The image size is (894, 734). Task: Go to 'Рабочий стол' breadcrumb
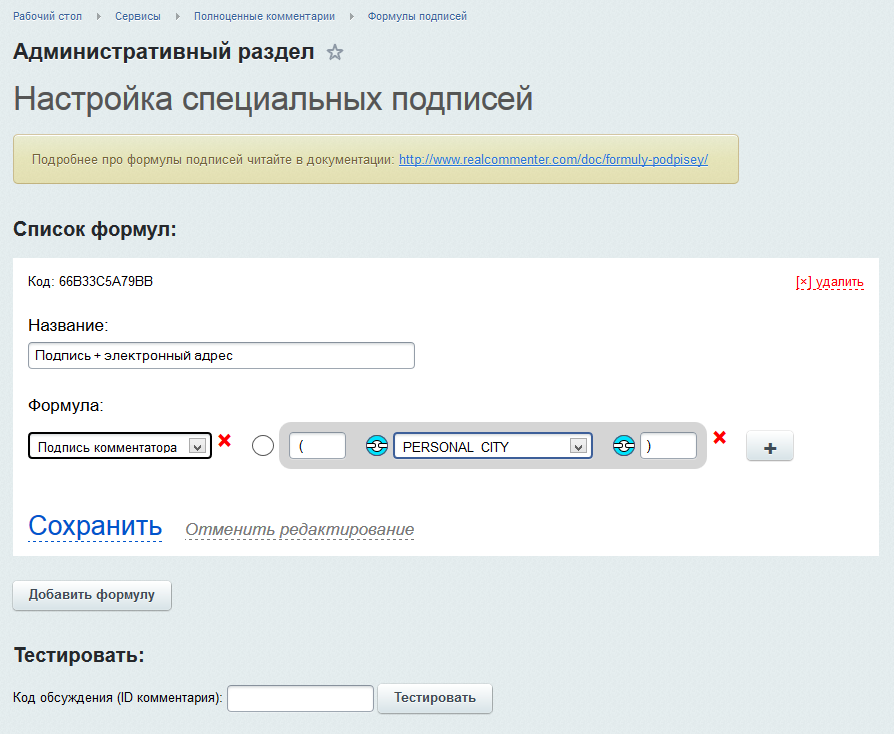47,16
